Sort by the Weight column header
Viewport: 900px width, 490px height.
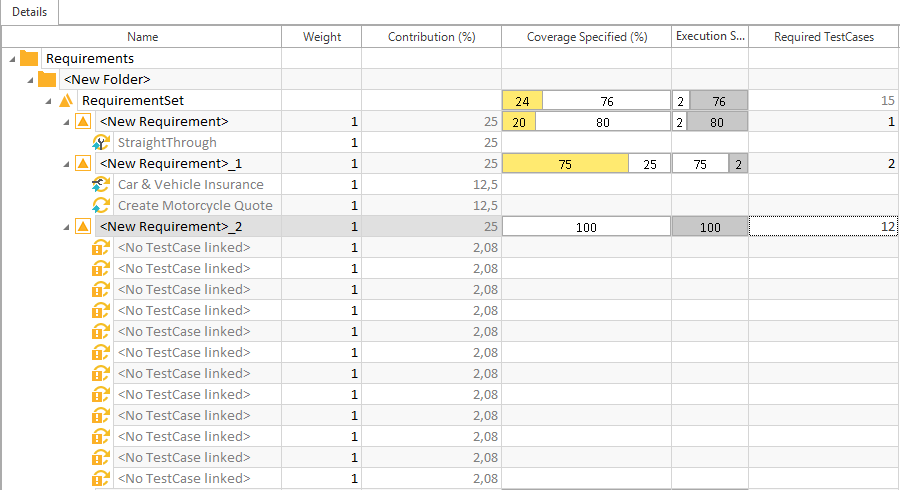[322, 37]
